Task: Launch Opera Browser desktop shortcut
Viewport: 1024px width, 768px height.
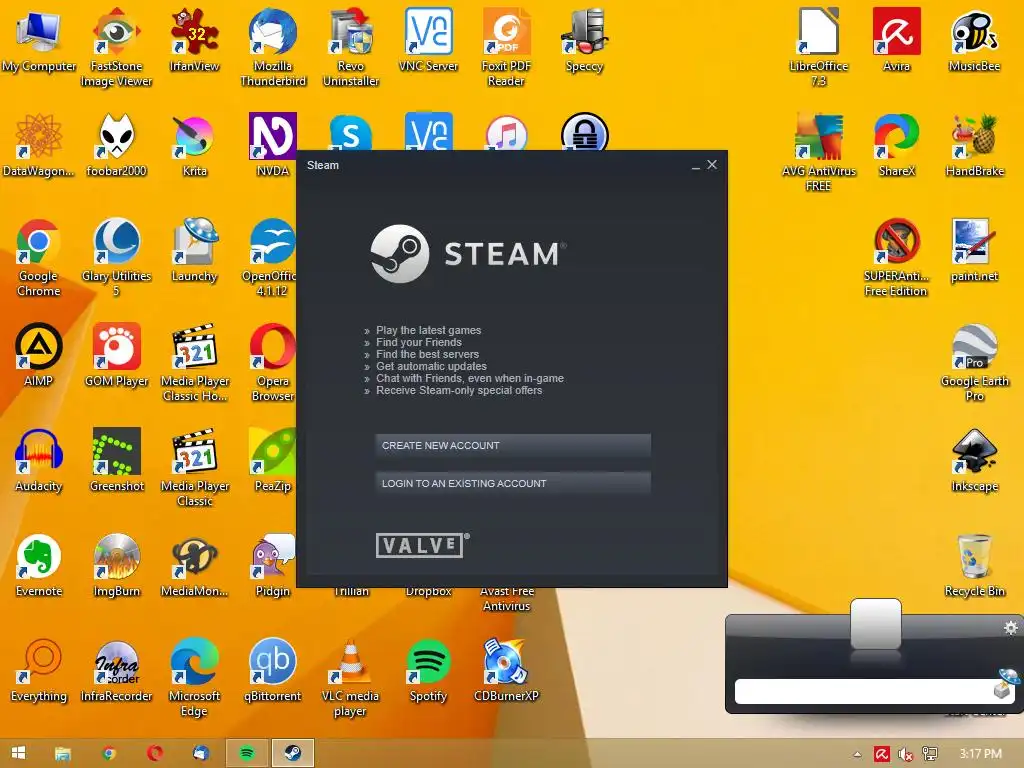Action: (x=272, y=362)
